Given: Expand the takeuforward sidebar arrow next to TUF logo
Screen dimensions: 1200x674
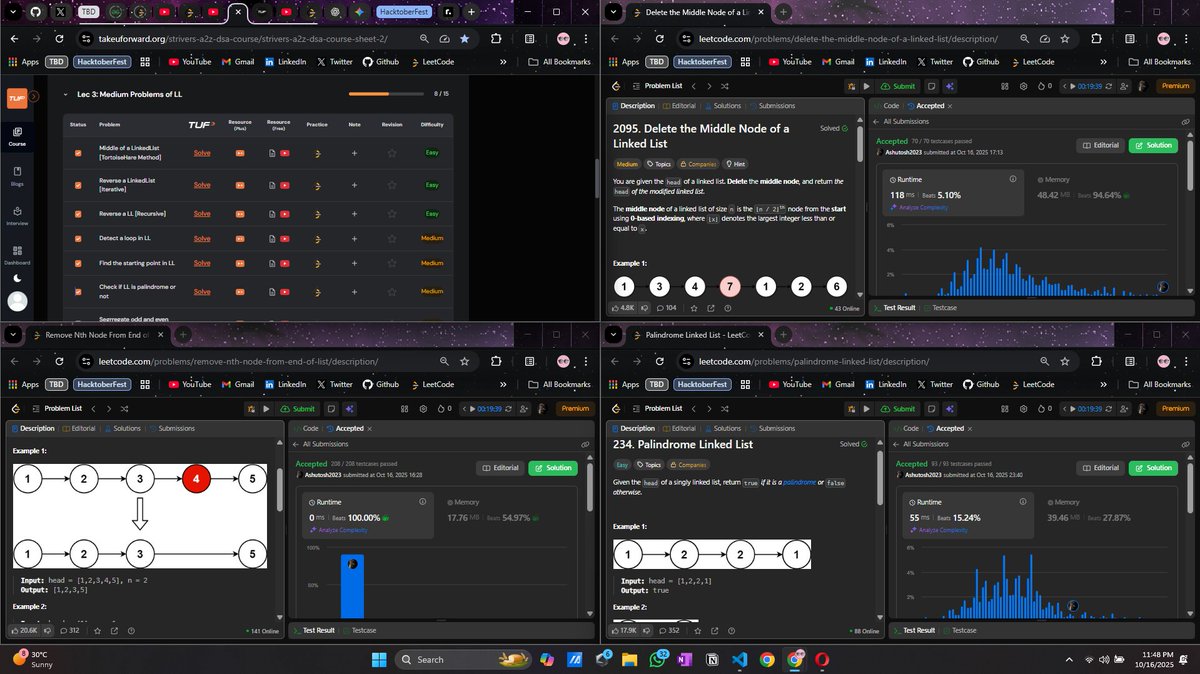Looking at the screenshot, I should click(x=33, y=97).
